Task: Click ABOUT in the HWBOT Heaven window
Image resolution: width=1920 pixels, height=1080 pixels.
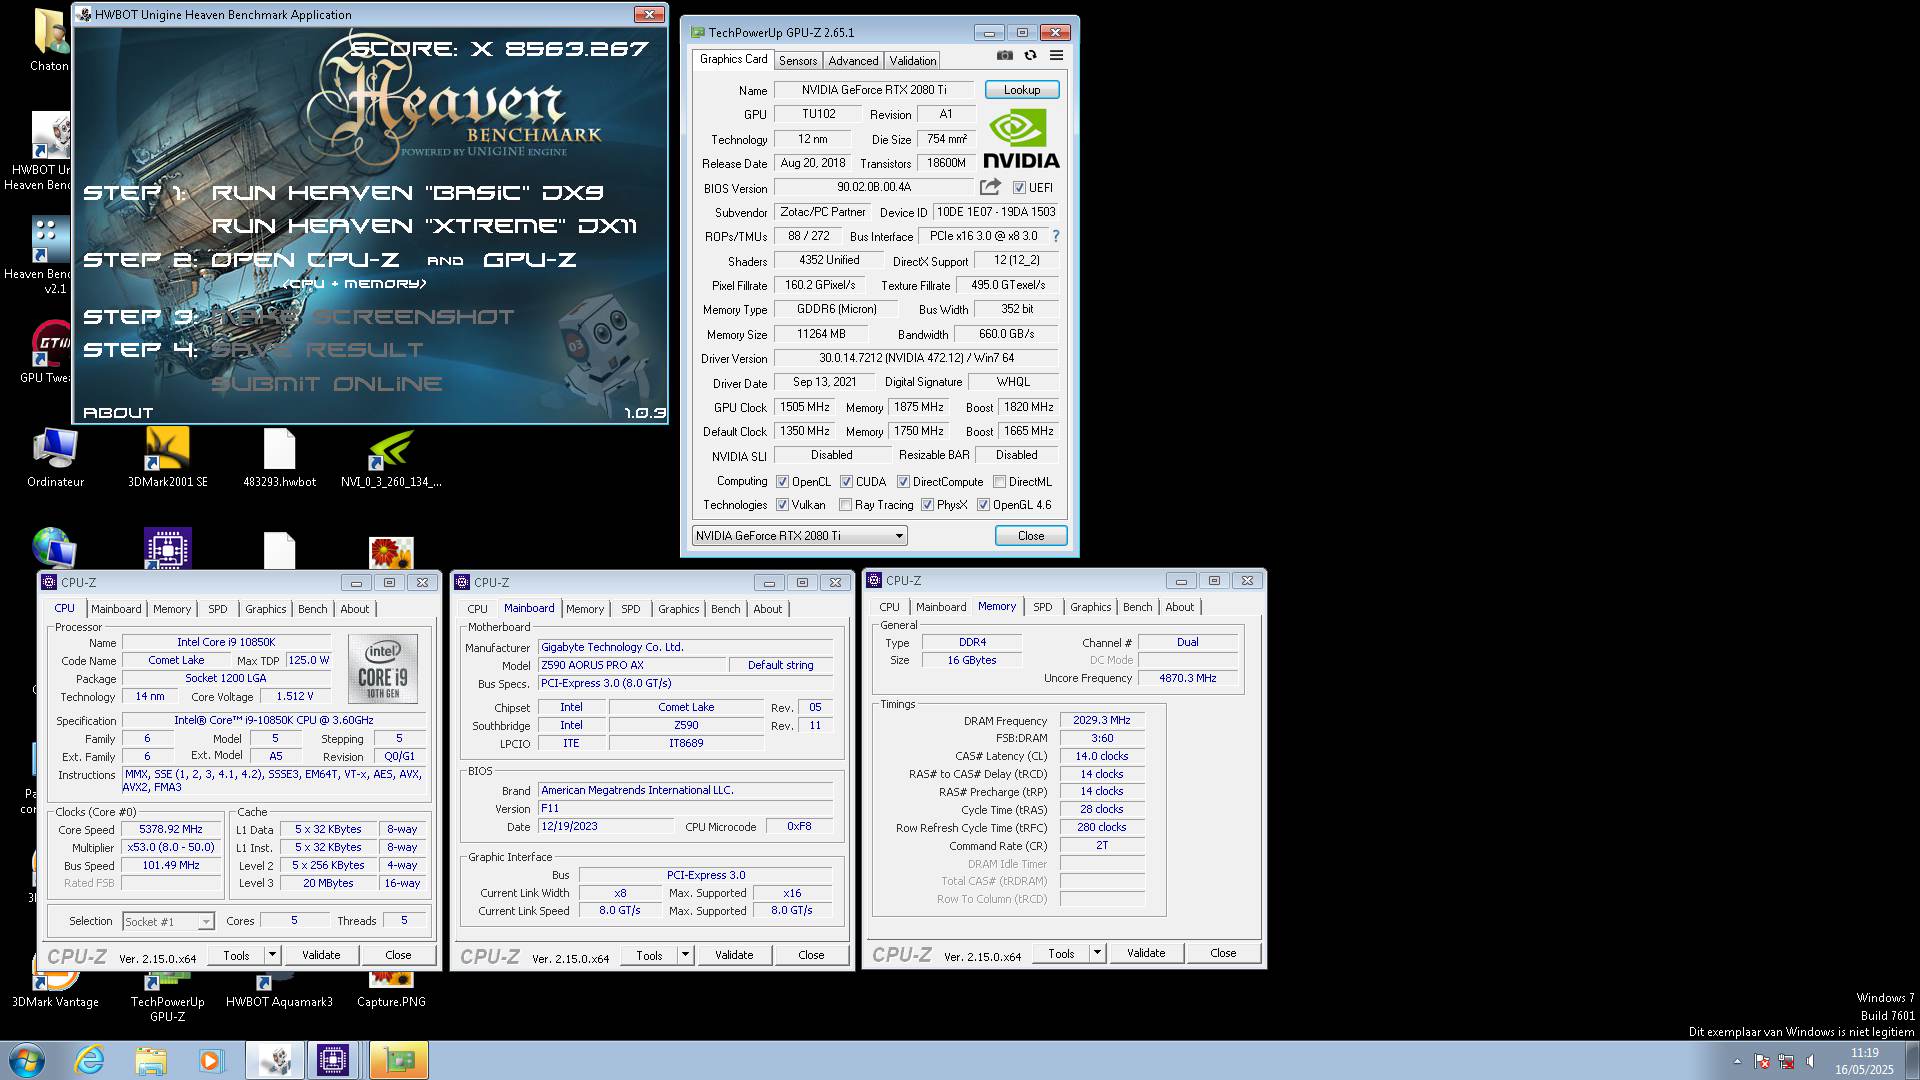Action: pyautogui.click(x=118, y=412)
